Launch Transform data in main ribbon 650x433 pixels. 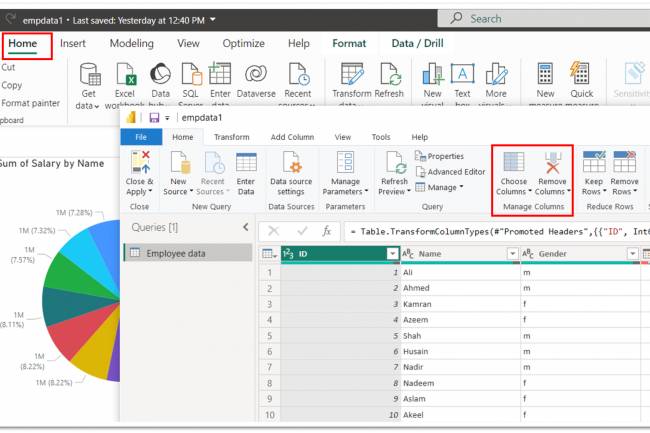pyautogui.click(x=352, y=86)
